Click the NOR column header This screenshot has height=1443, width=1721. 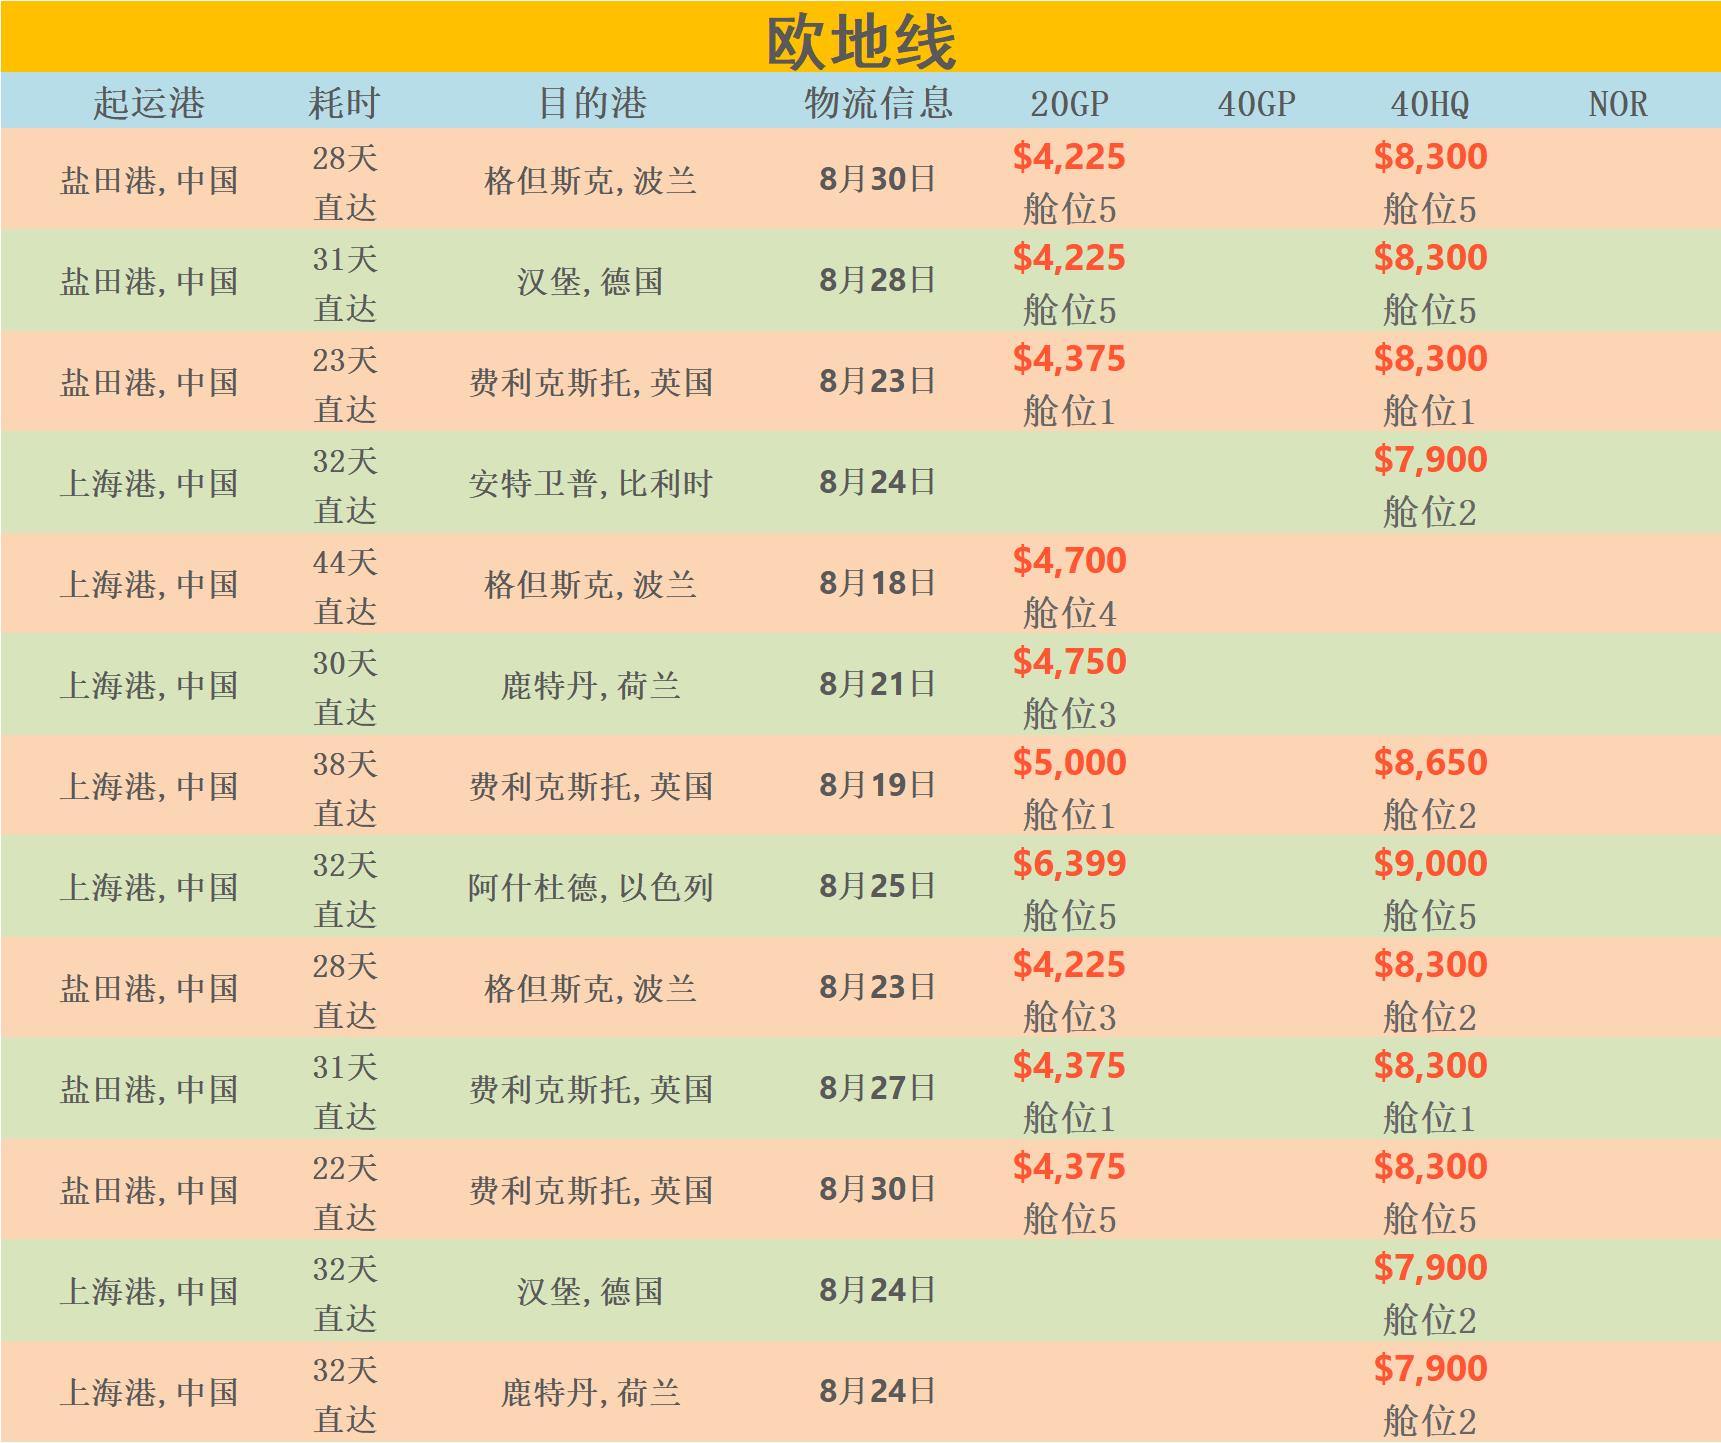coord(1617,104)
